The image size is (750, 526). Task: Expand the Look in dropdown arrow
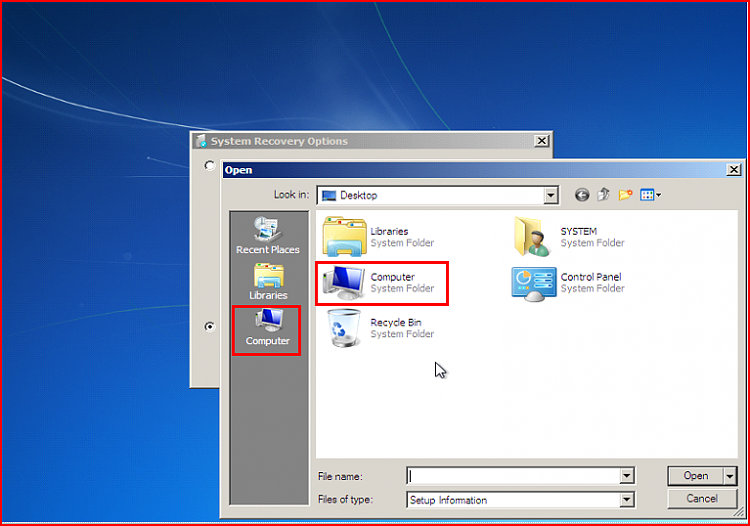point(551,196)
